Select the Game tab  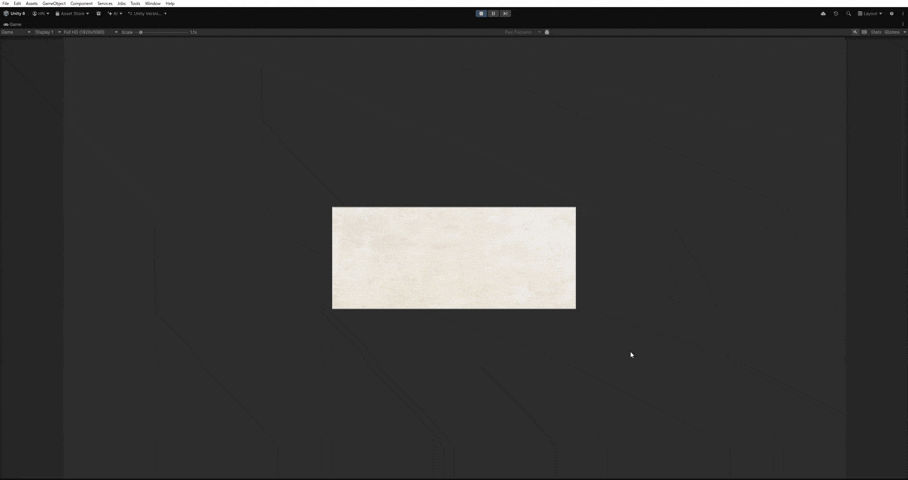coord(12,24)
